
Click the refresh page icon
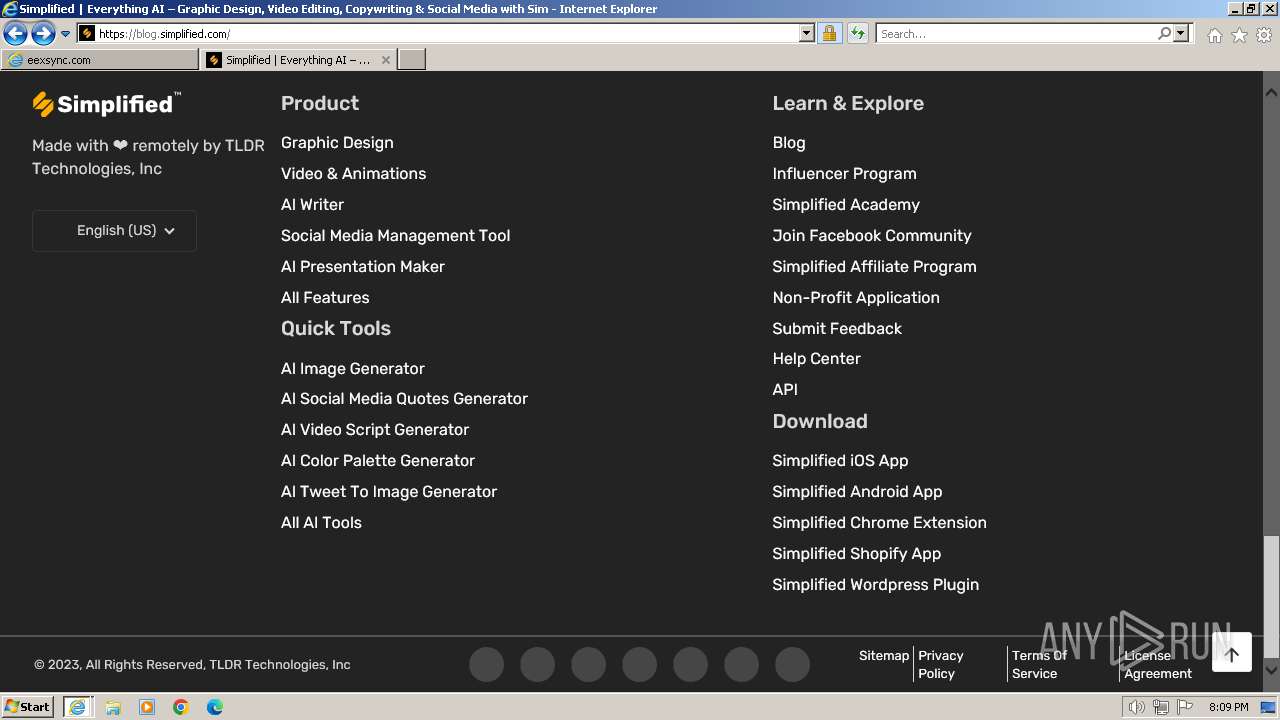[x=857, y=34]
